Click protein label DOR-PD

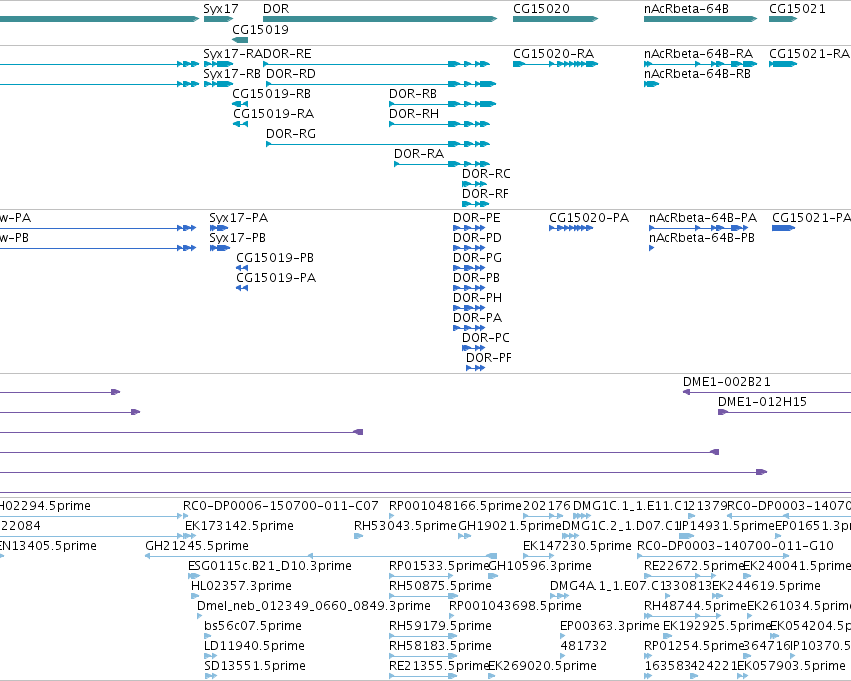477,238
